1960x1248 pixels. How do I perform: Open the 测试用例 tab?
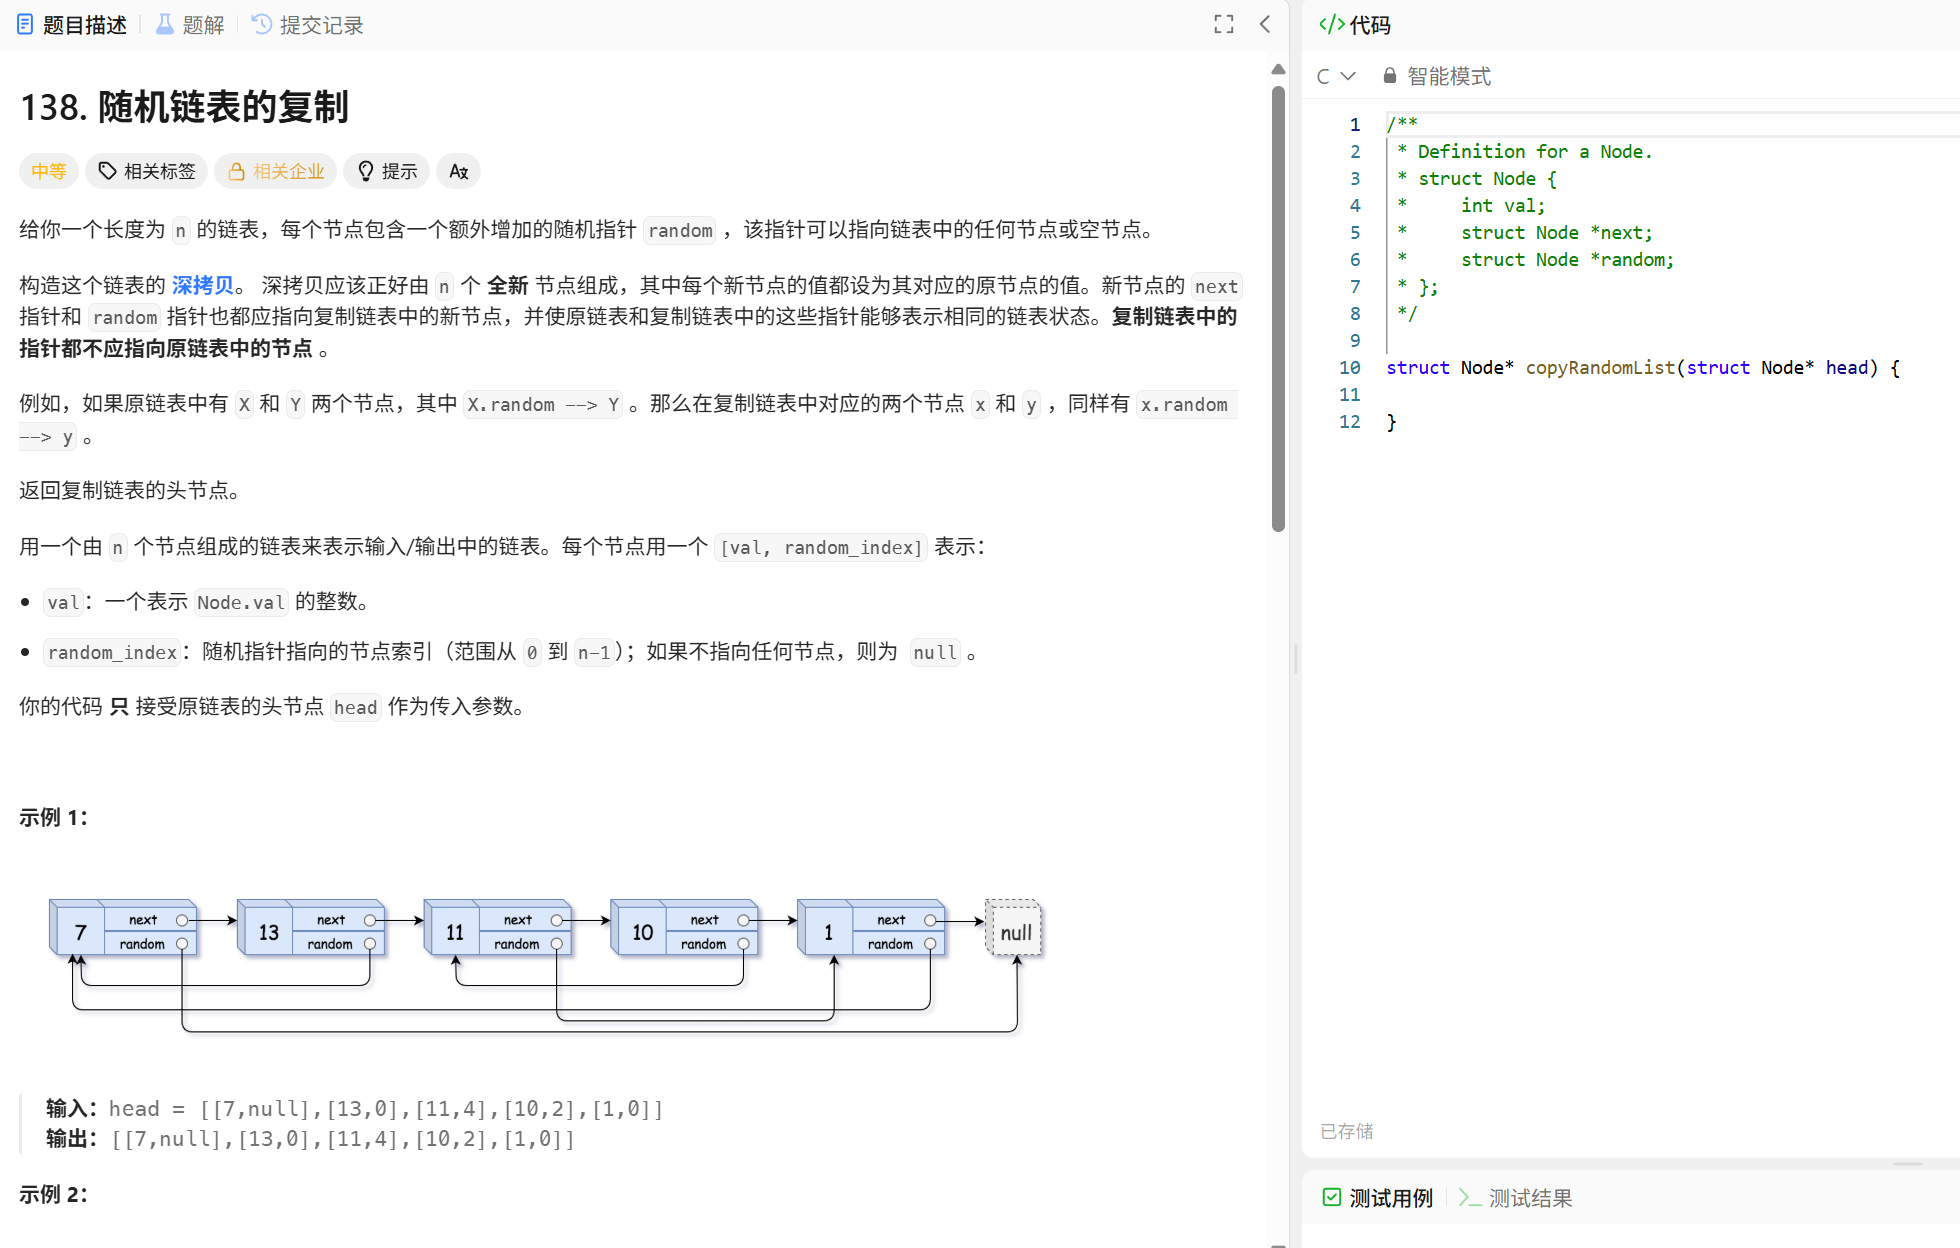point(1378,1198)
